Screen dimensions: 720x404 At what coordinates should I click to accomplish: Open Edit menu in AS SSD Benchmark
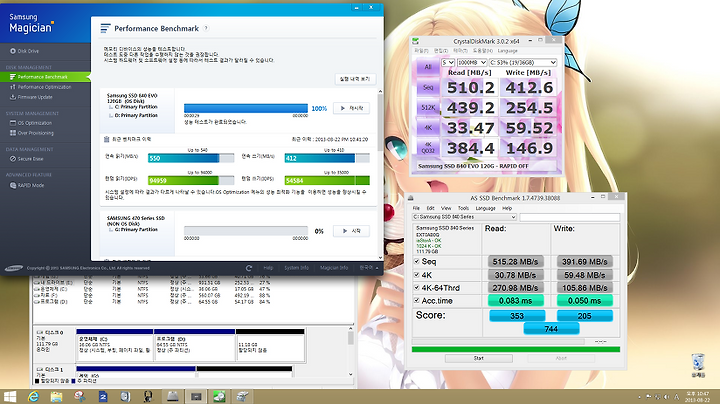tap(430, 208)
